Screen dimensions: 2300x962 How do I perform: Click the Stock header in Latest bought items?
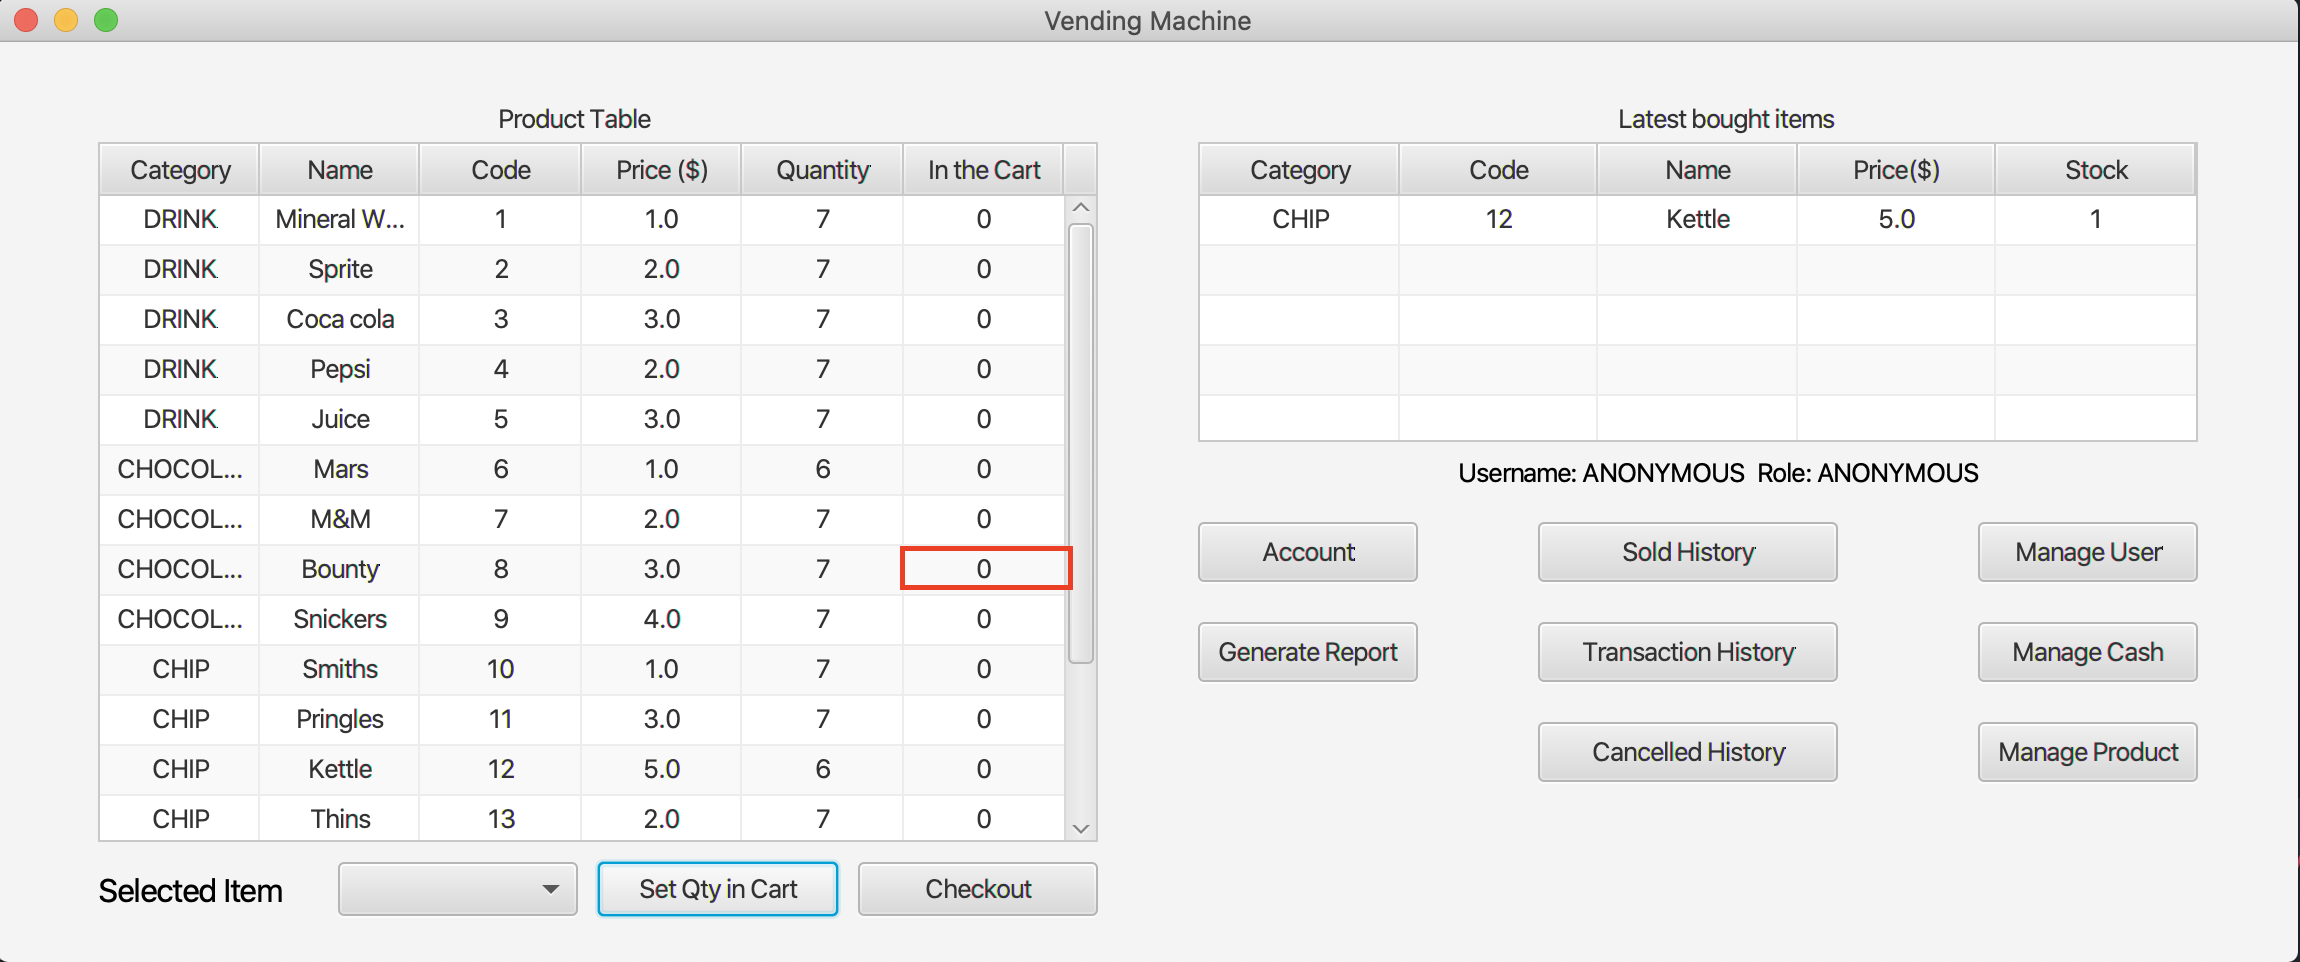2095,170
